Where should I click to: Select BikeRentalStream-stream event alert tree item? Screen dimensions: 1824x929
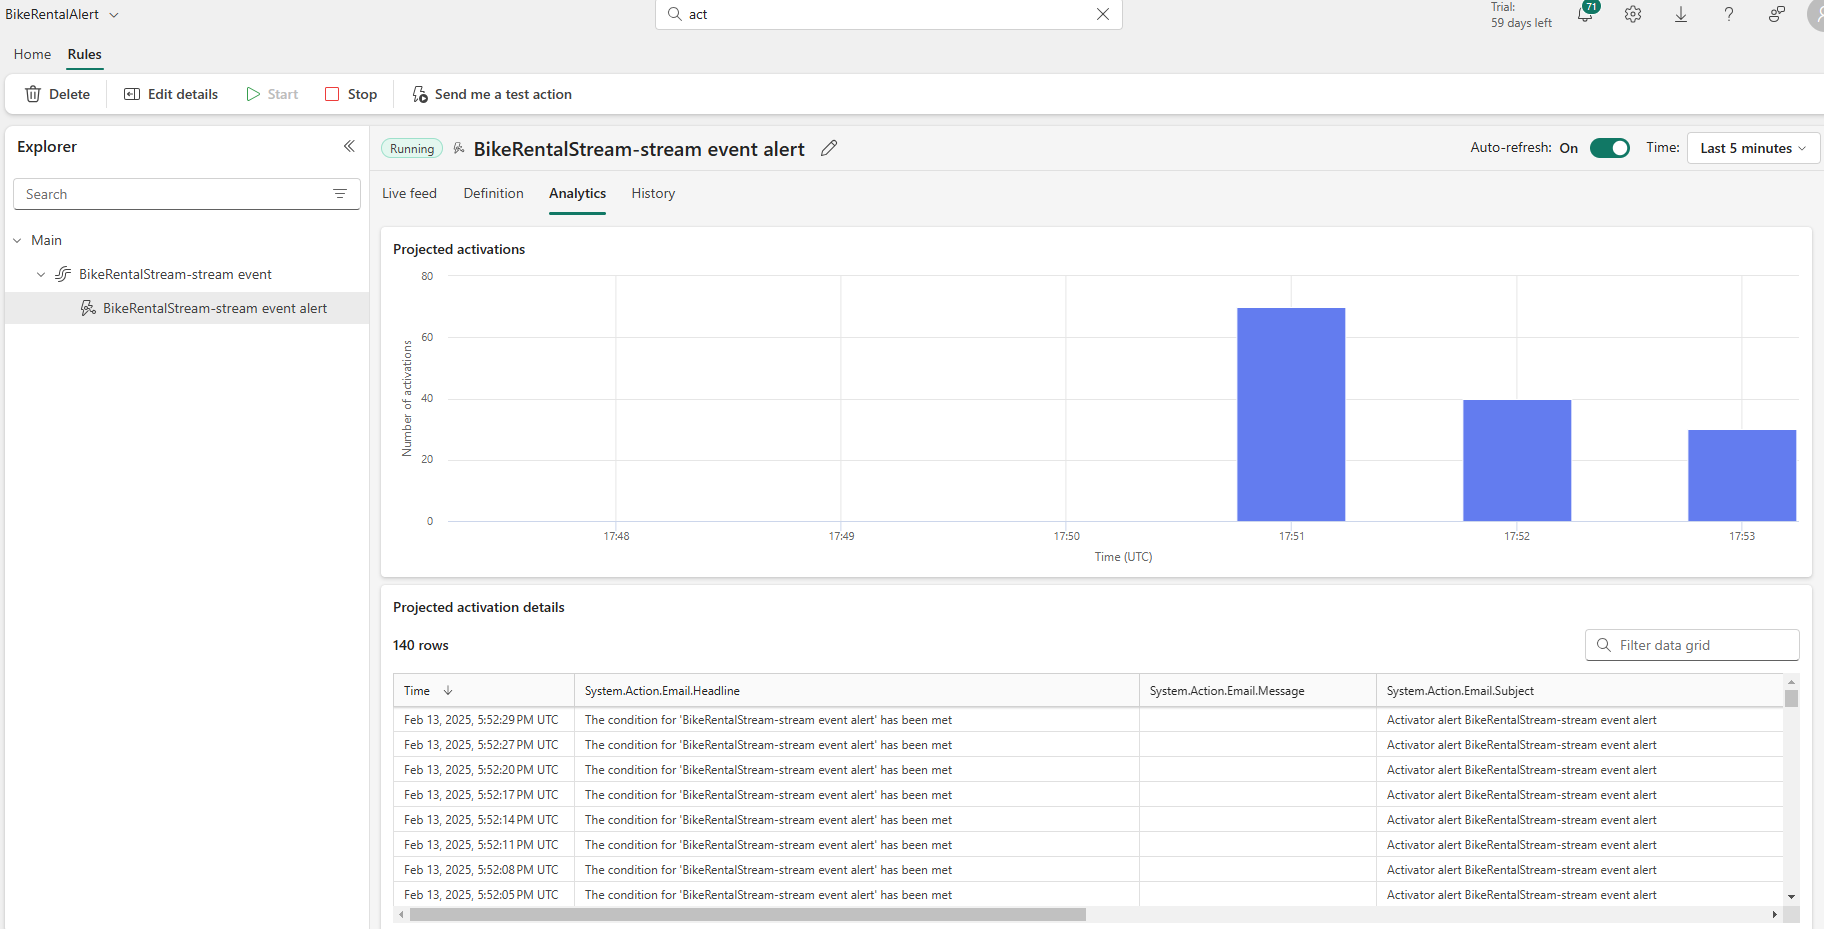[x=187, y=308]
